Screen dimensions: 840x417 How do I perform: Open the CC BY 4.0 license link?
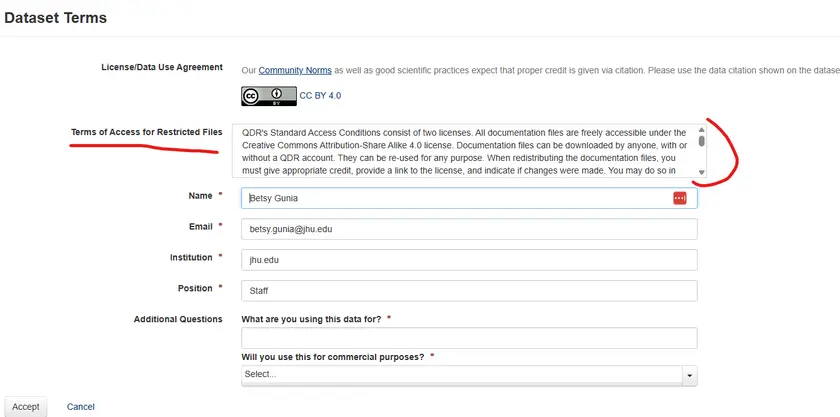[x=321, y=96]
